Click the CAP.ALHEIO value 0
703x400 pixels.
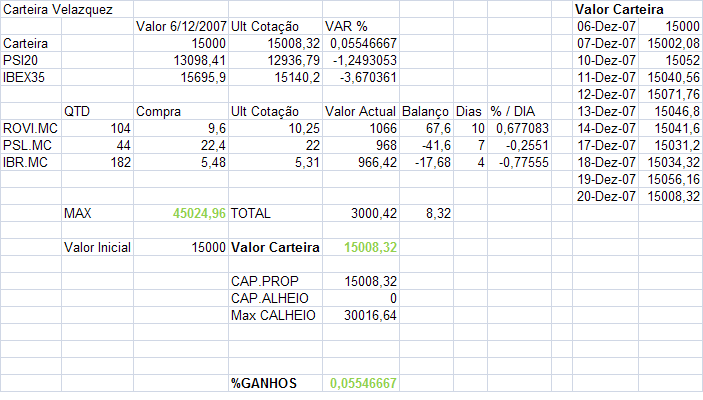coord(393,299)
